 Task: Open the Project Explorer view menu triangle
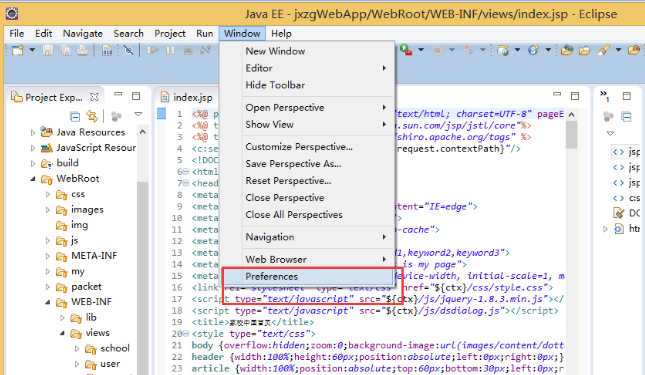point(138,114)
